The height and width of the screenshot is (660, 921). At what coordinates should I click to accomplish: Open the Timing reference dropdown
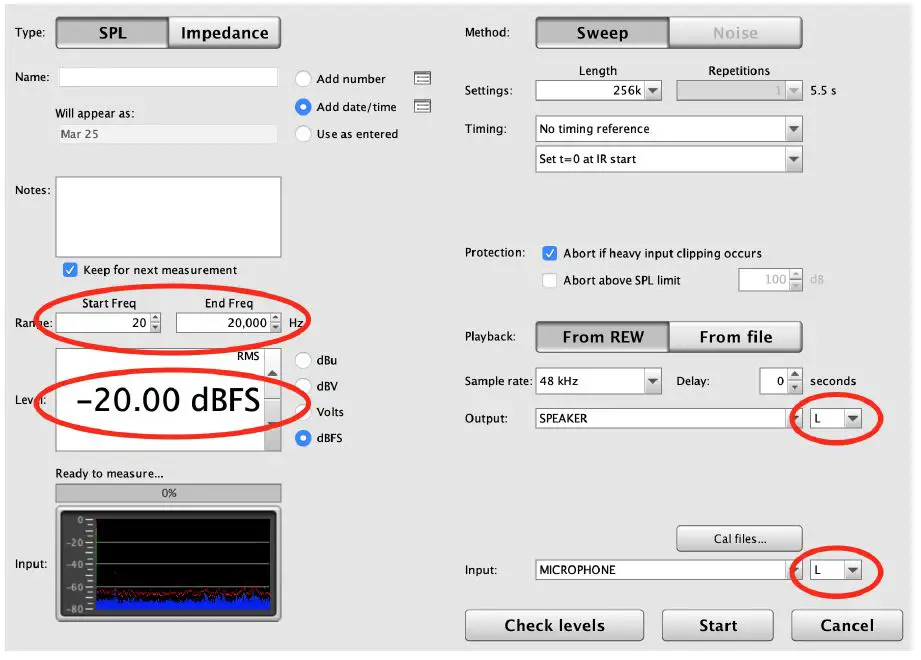pos(793,129)
